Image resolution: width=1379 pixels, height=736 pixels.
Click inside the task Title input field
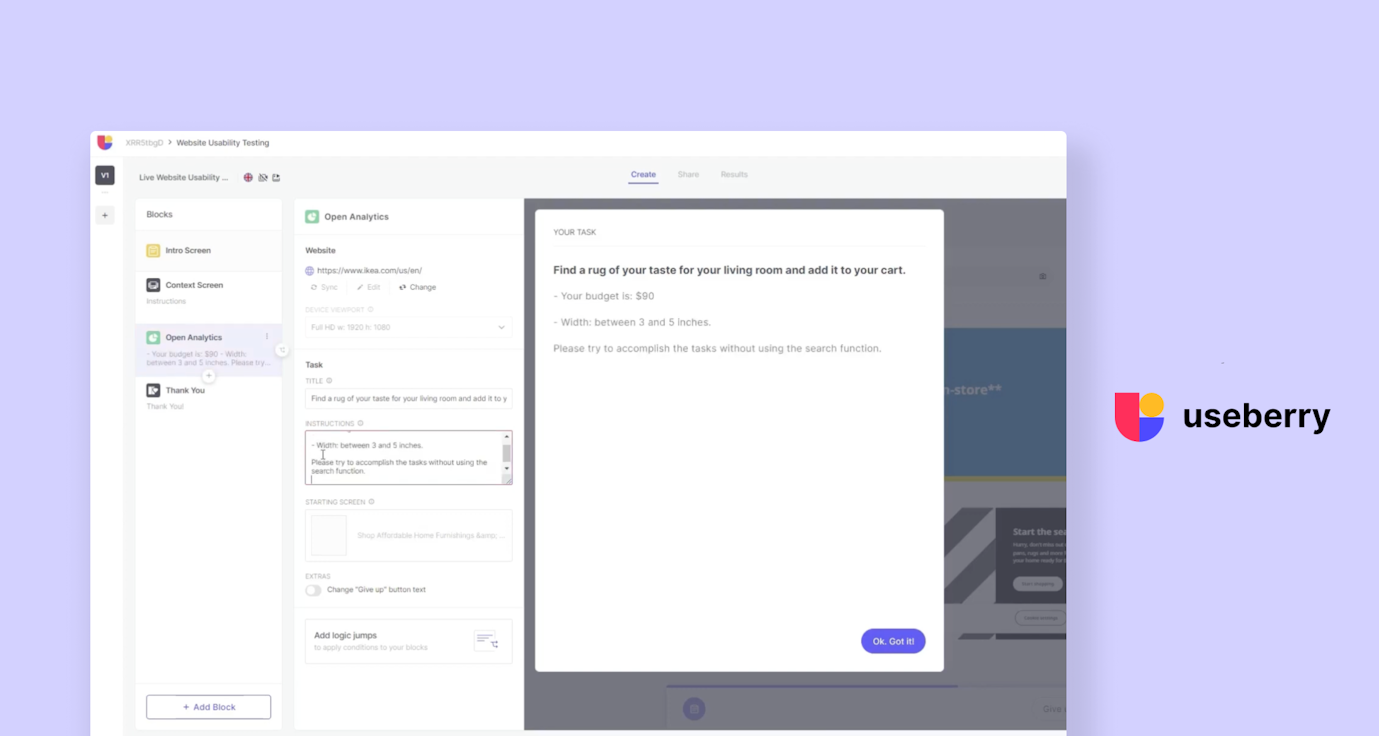point(408,399)
